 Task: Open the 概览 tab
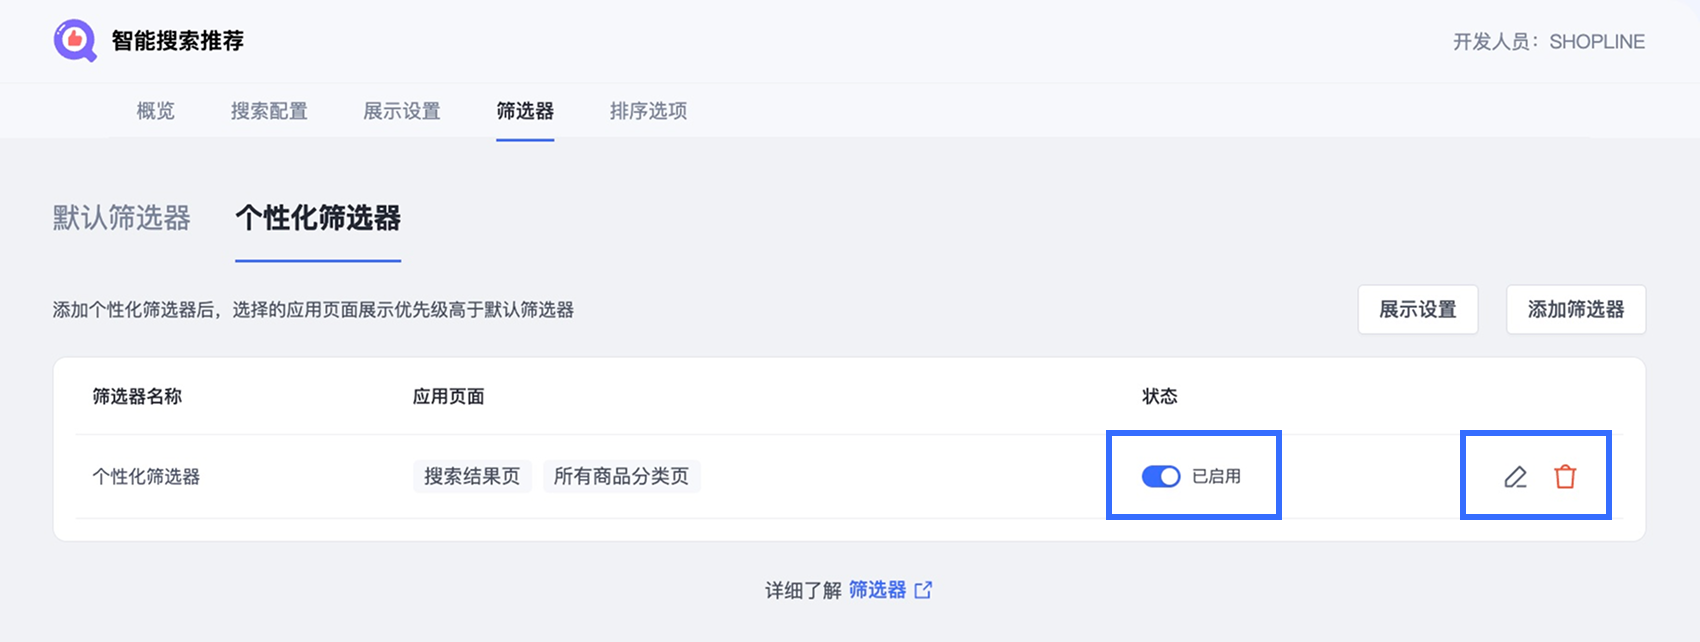[155, 111]
